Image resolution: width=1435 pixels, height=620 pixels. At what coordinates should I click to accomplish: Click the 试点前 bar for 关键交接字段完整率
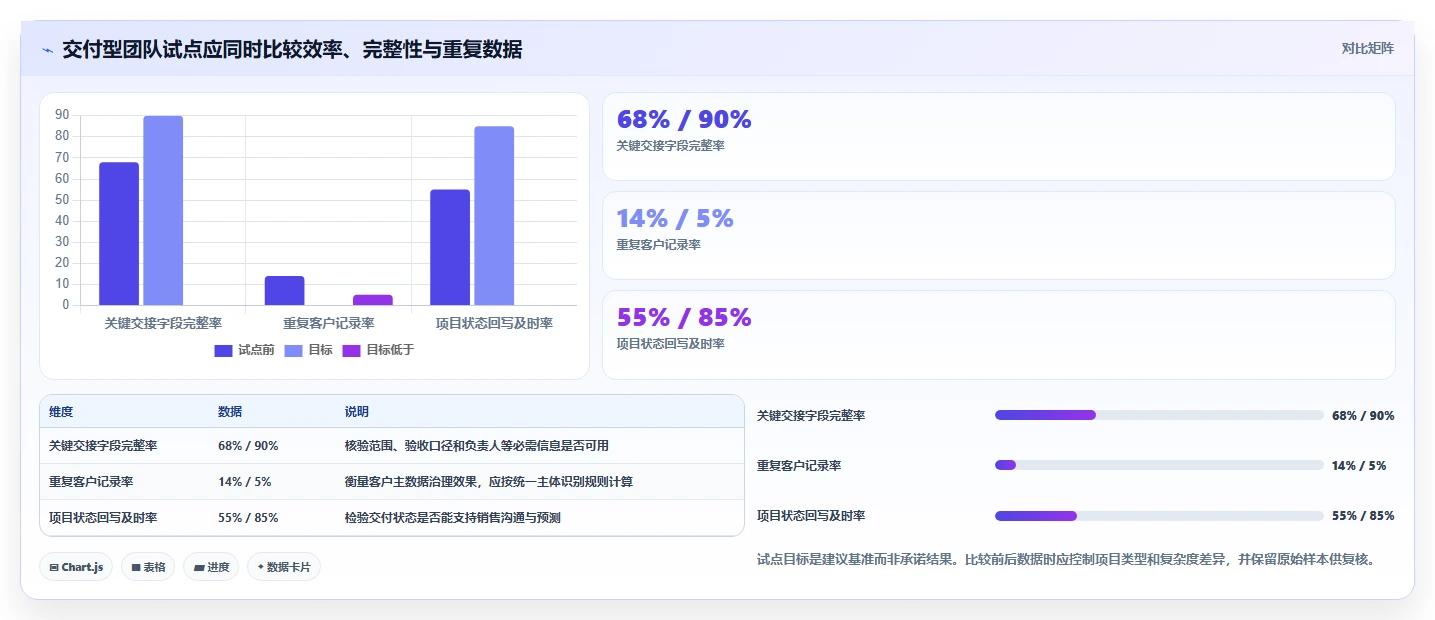pyautogui.click(x=119, y=234)
